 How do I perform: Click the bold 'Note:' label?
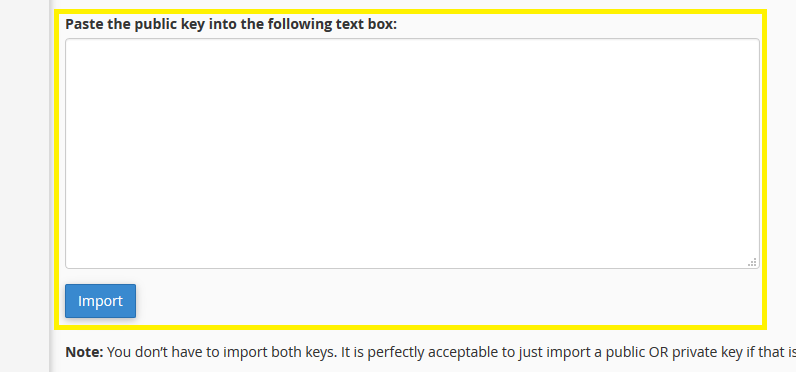(84, 352)
